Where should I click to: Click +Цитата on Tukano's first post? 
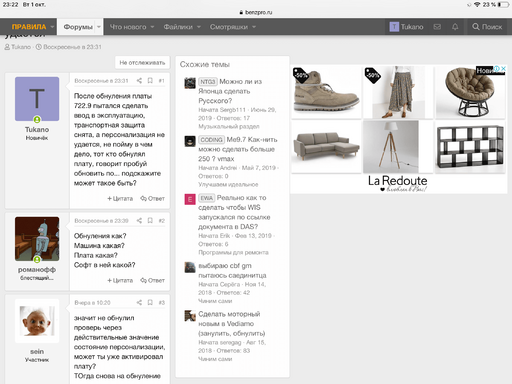pos(120,198)
